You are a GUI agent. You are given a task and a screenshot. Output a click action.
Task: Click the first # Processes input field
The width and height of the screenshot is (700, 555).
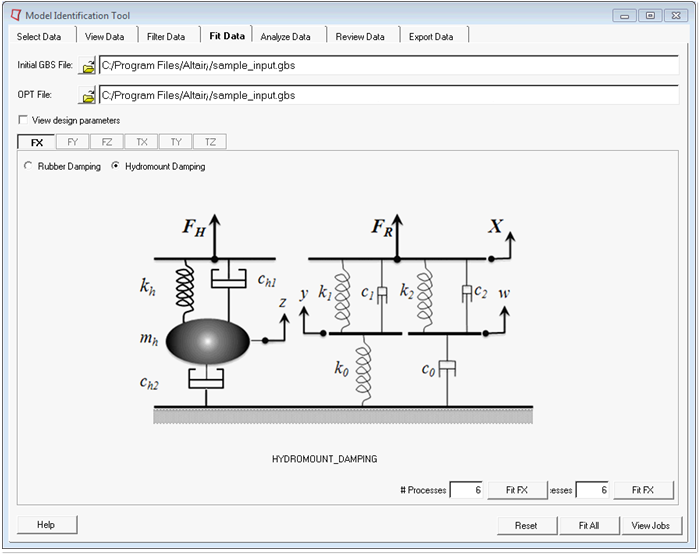click(467, 490)
